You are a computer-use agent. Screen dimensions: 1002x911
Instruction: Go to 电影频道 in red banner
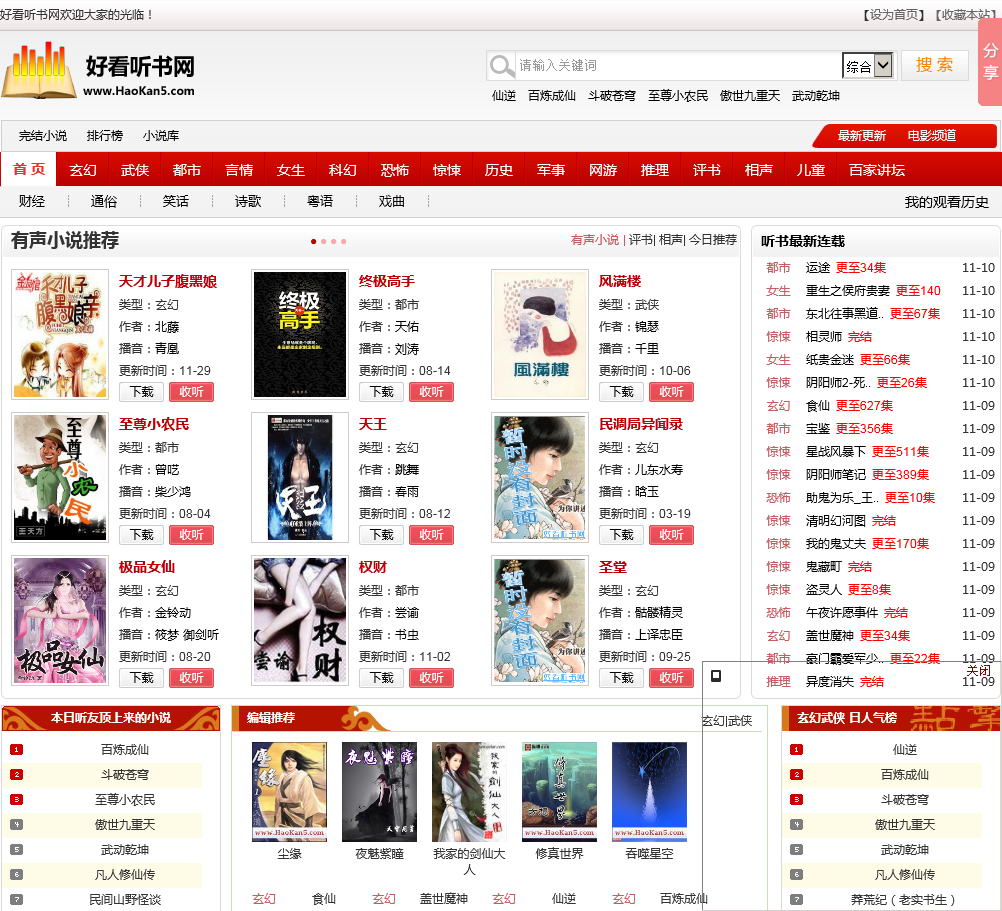(932, 135)
